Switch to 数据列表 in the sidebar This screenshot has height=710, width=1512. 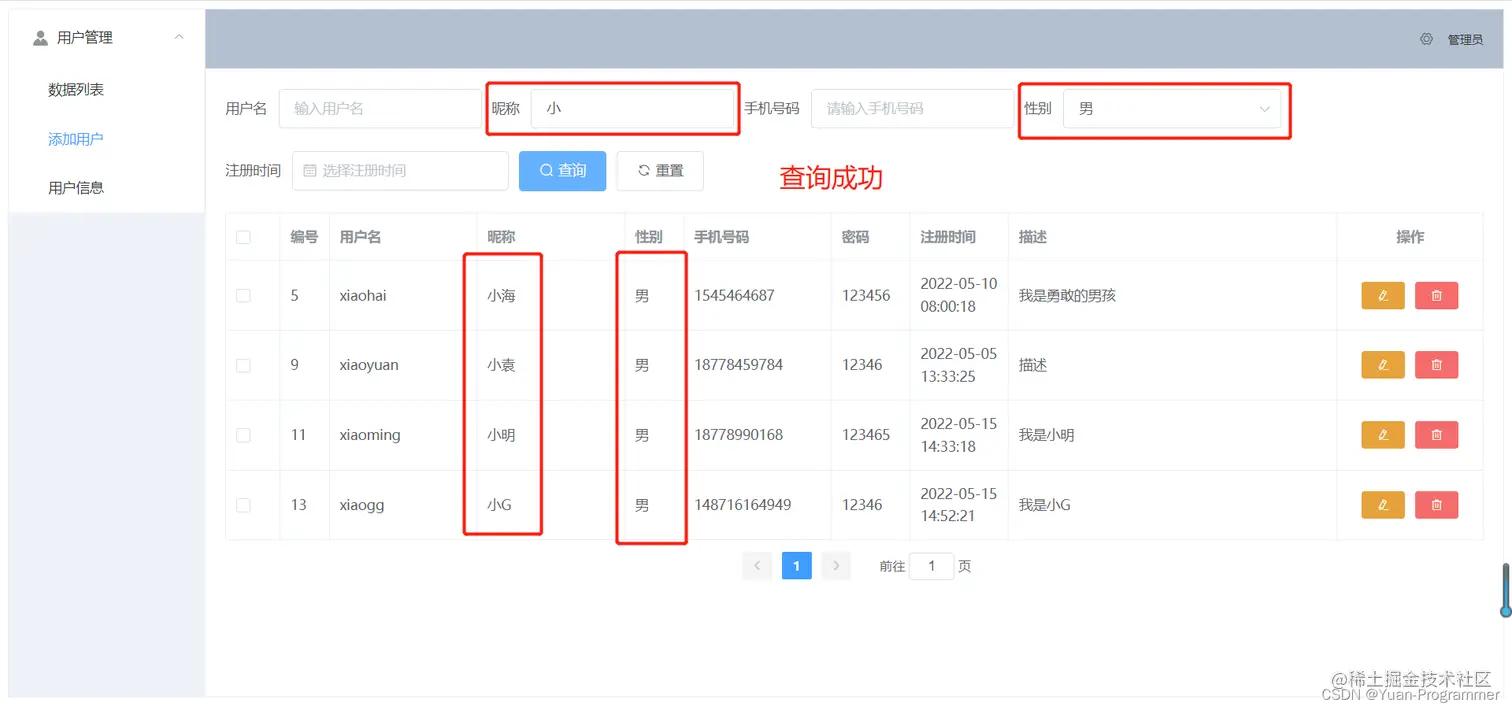75,89
